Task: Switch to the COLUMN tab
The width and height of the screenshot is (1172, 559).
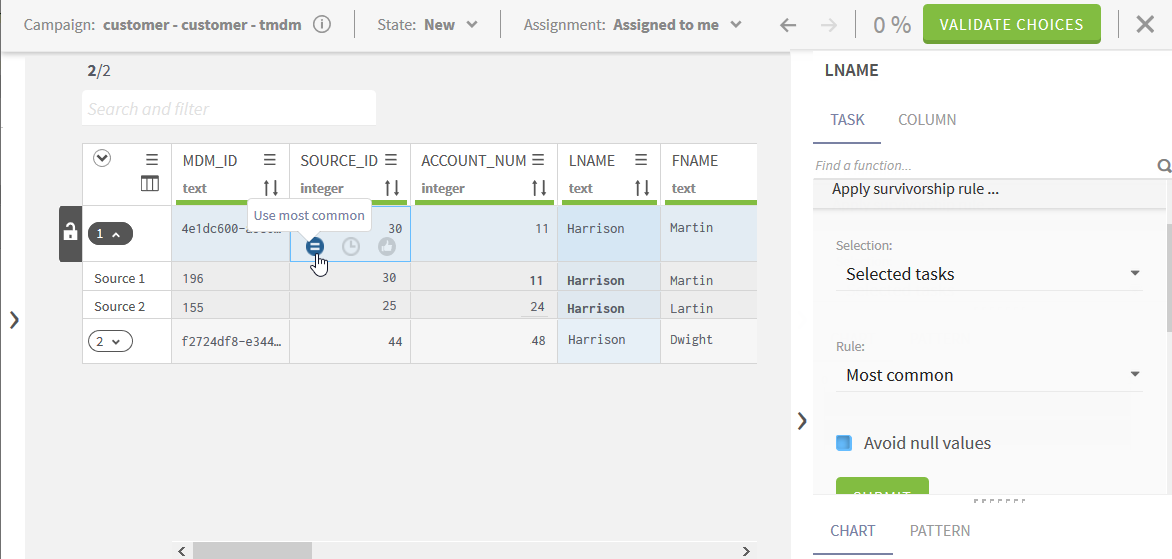Action: (x=927, y=120)
